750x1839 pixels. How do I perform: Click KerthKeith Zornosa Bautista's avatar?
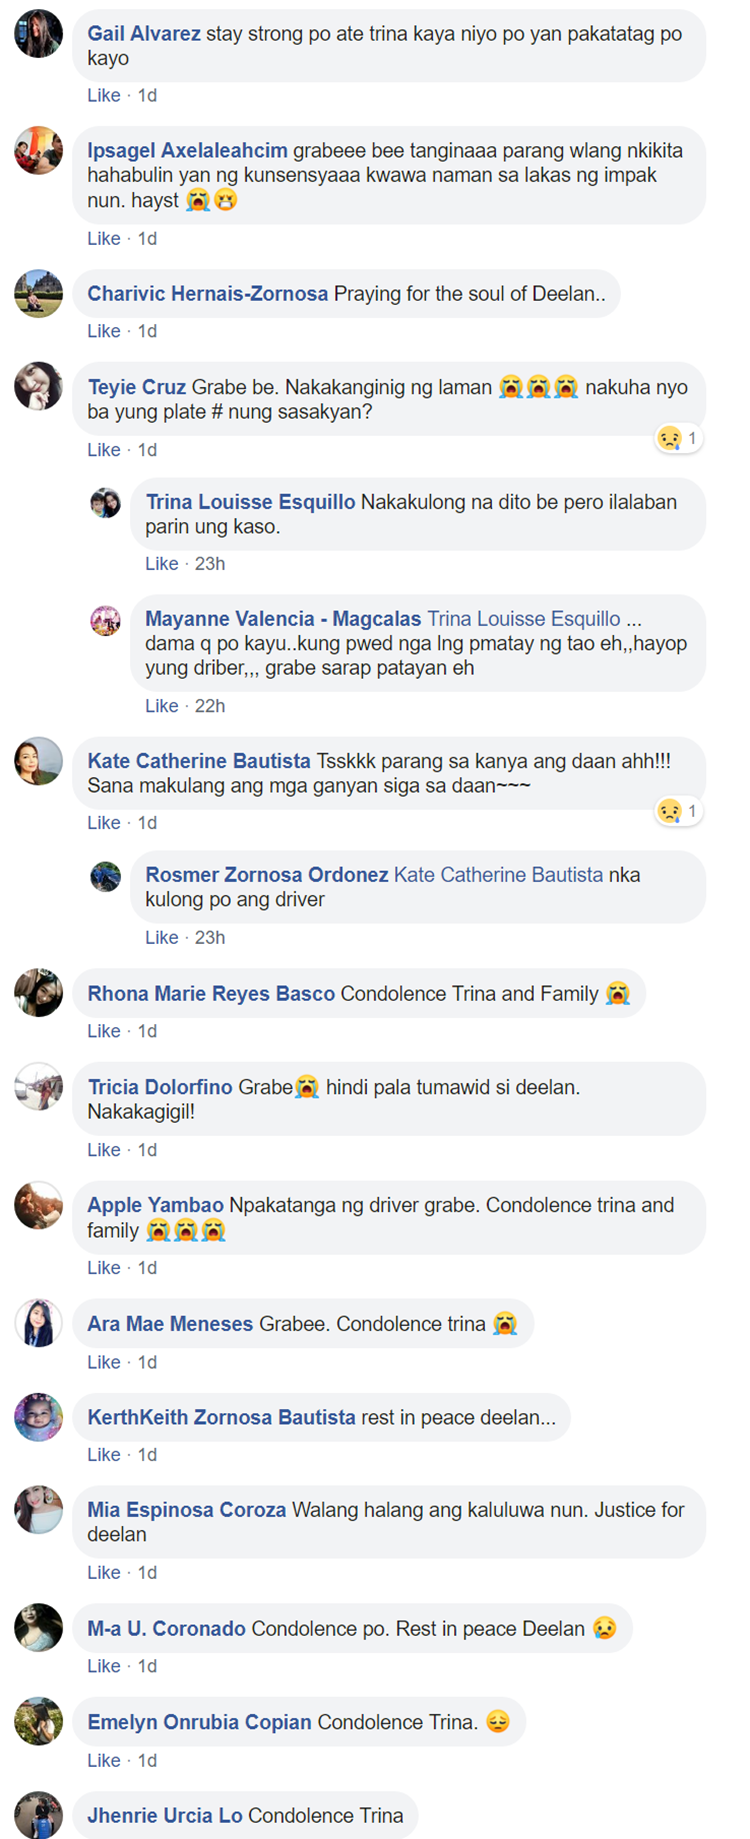pos(38,1418)
